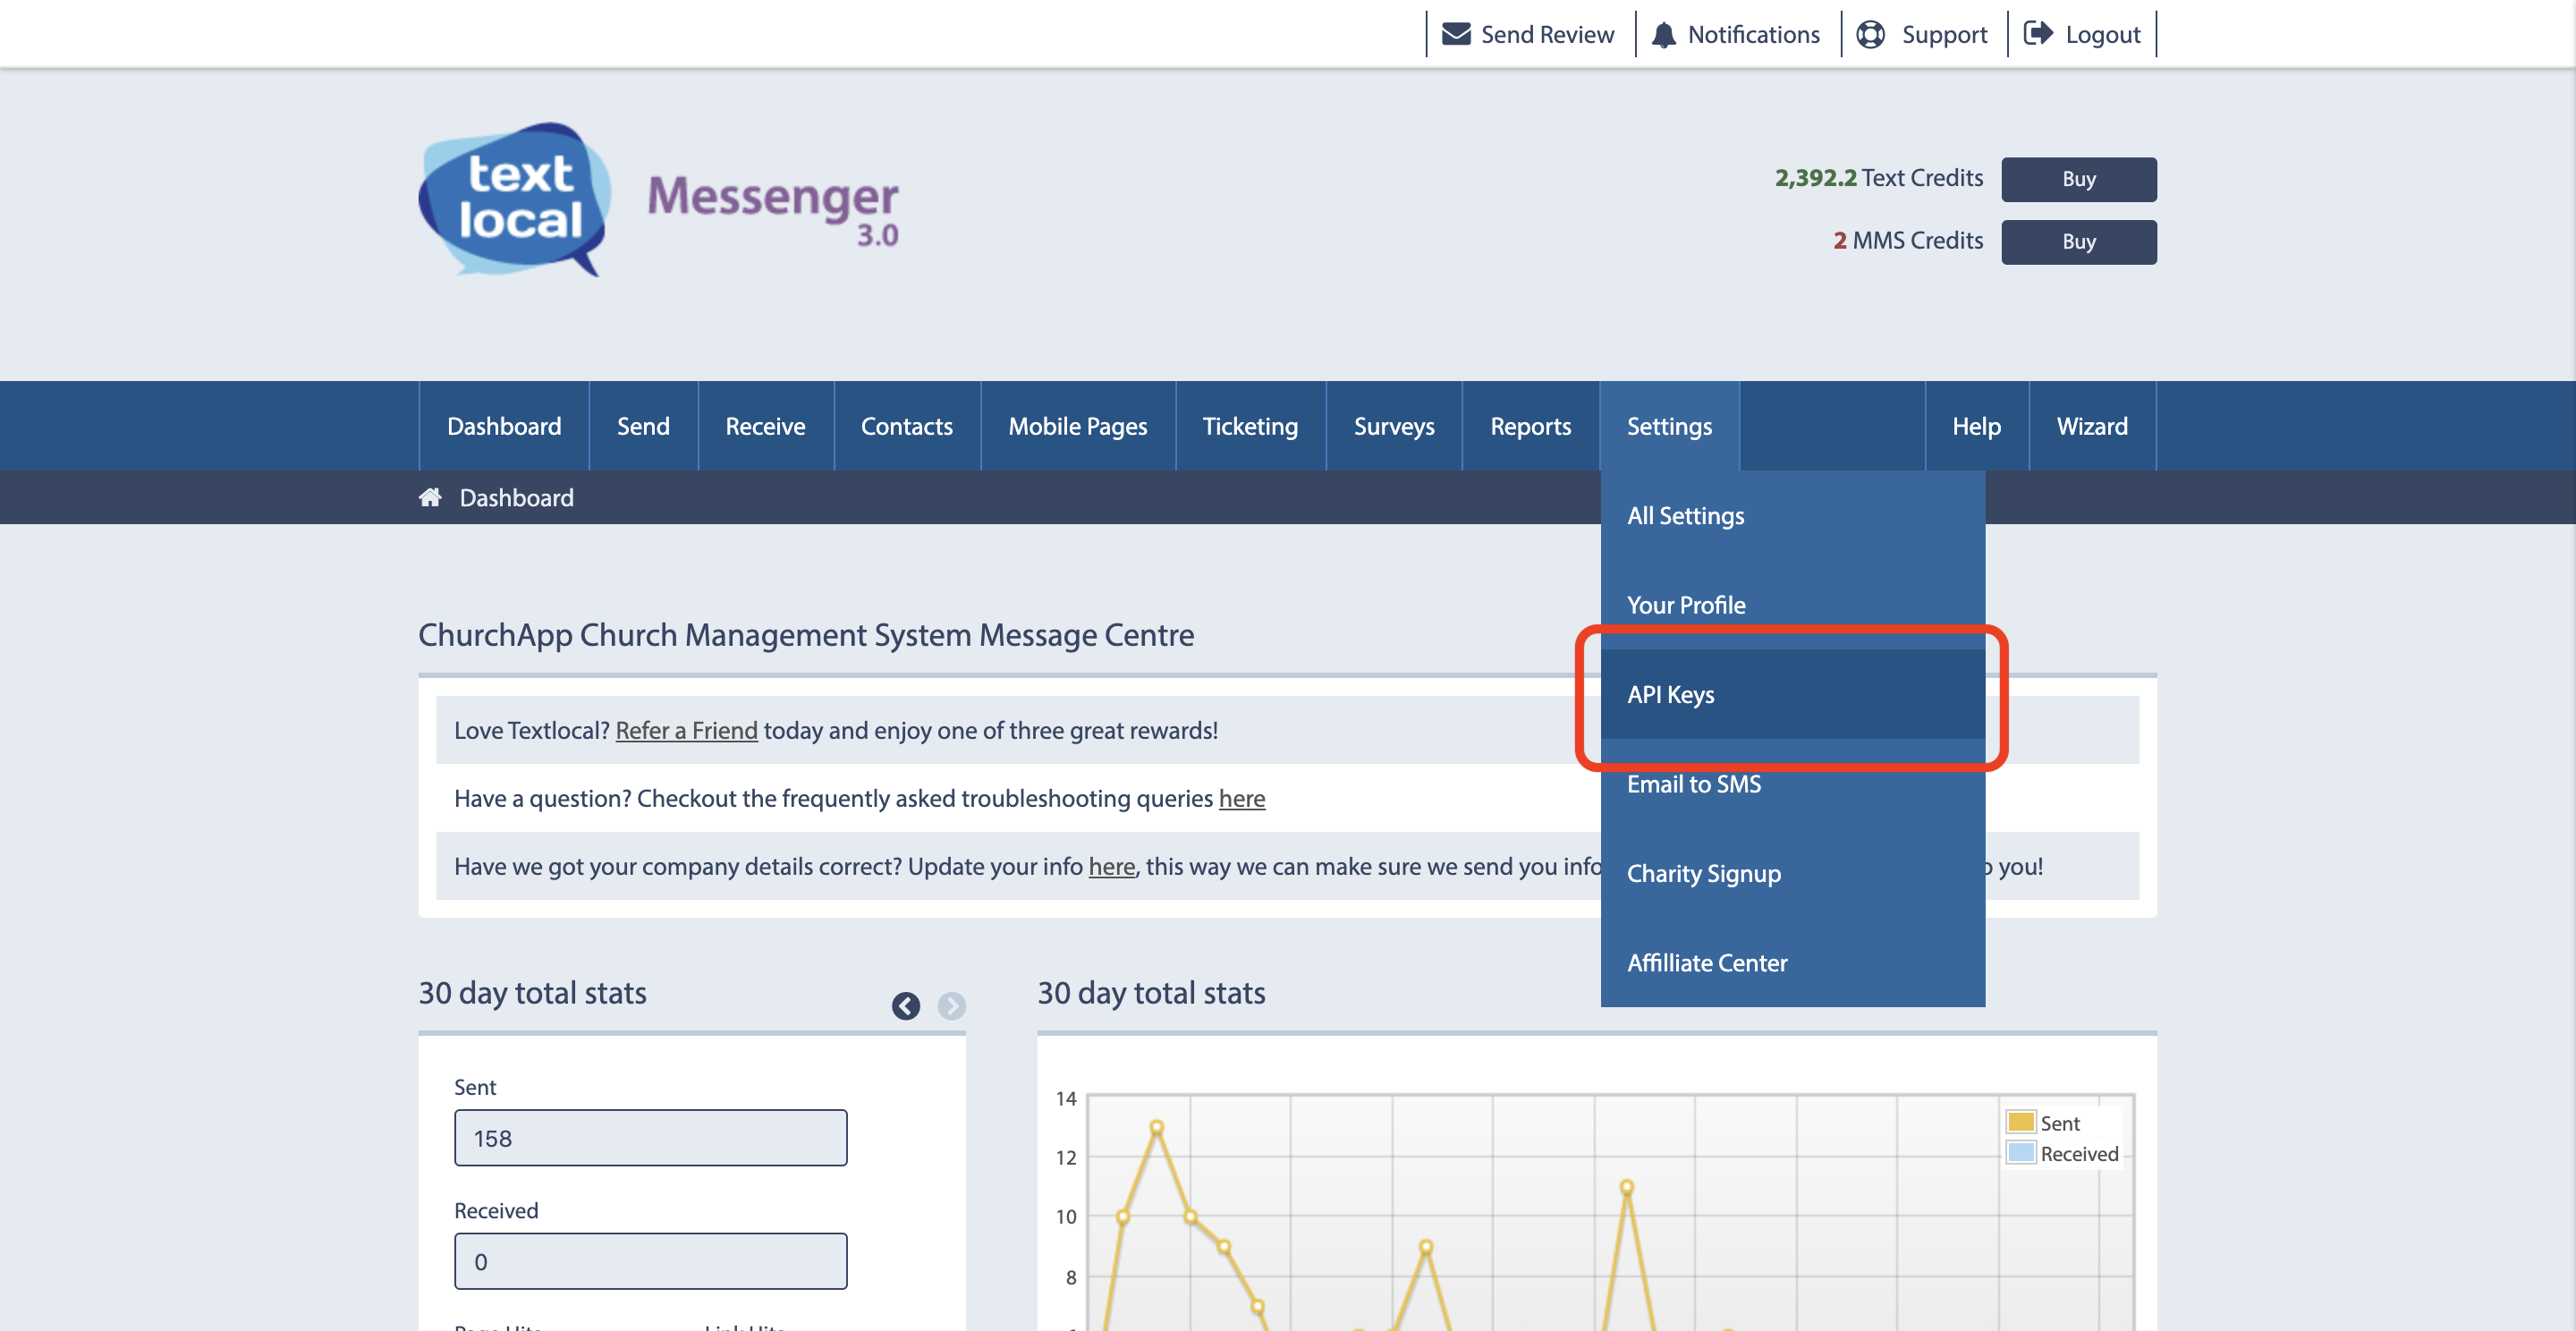Viewport: 2576px width, 1331px height.
Task: Click the Send Review envelope icon
Action: 1455,33
